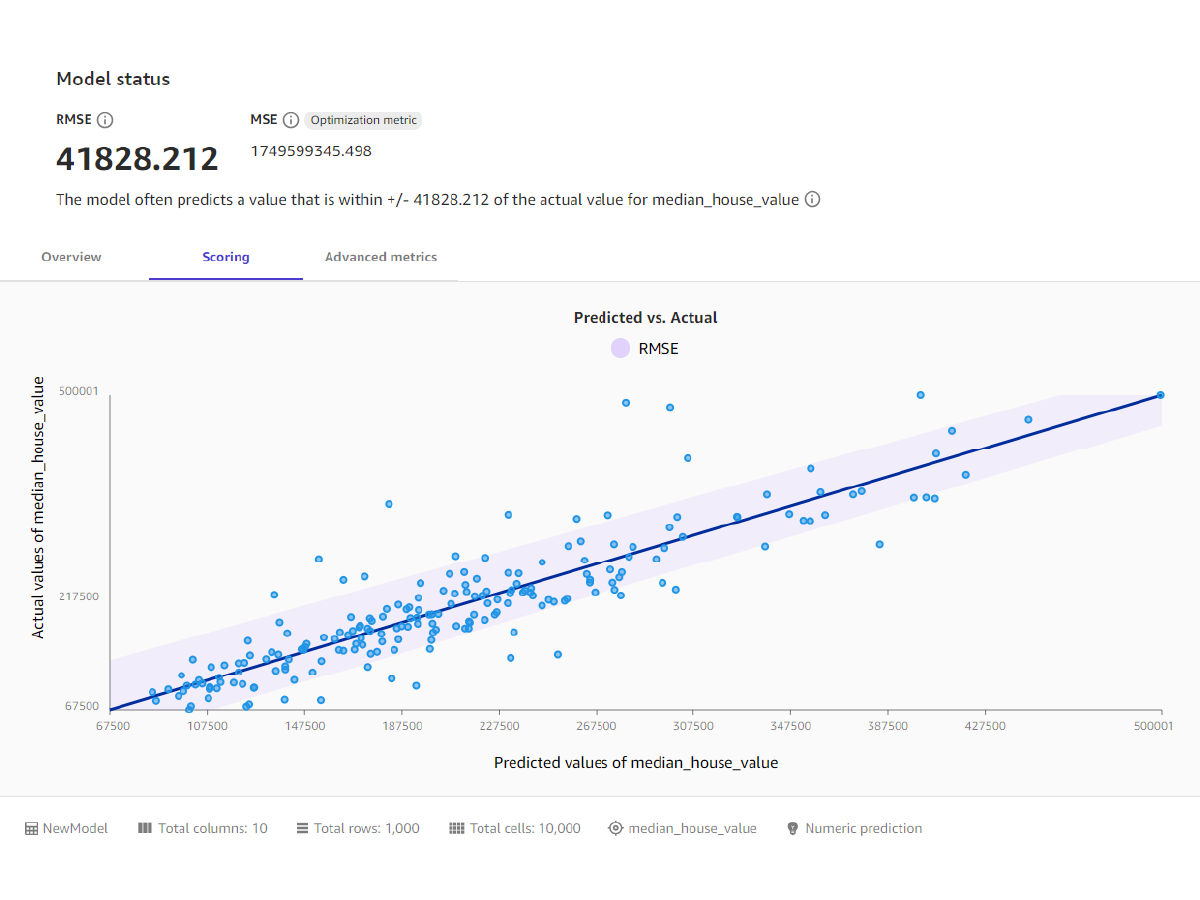
Task: Click the Total columns icon
Action: [145, 828]
